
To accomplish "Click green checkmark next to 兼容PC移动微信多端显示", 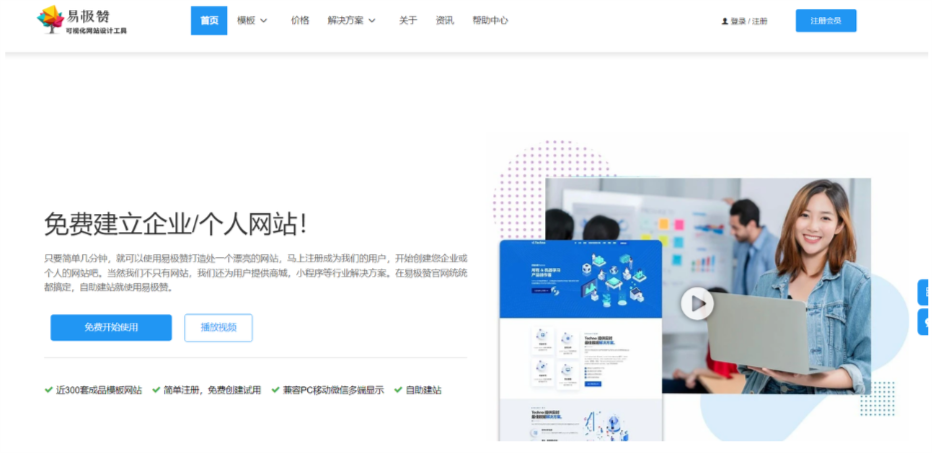I will [275, 390].
